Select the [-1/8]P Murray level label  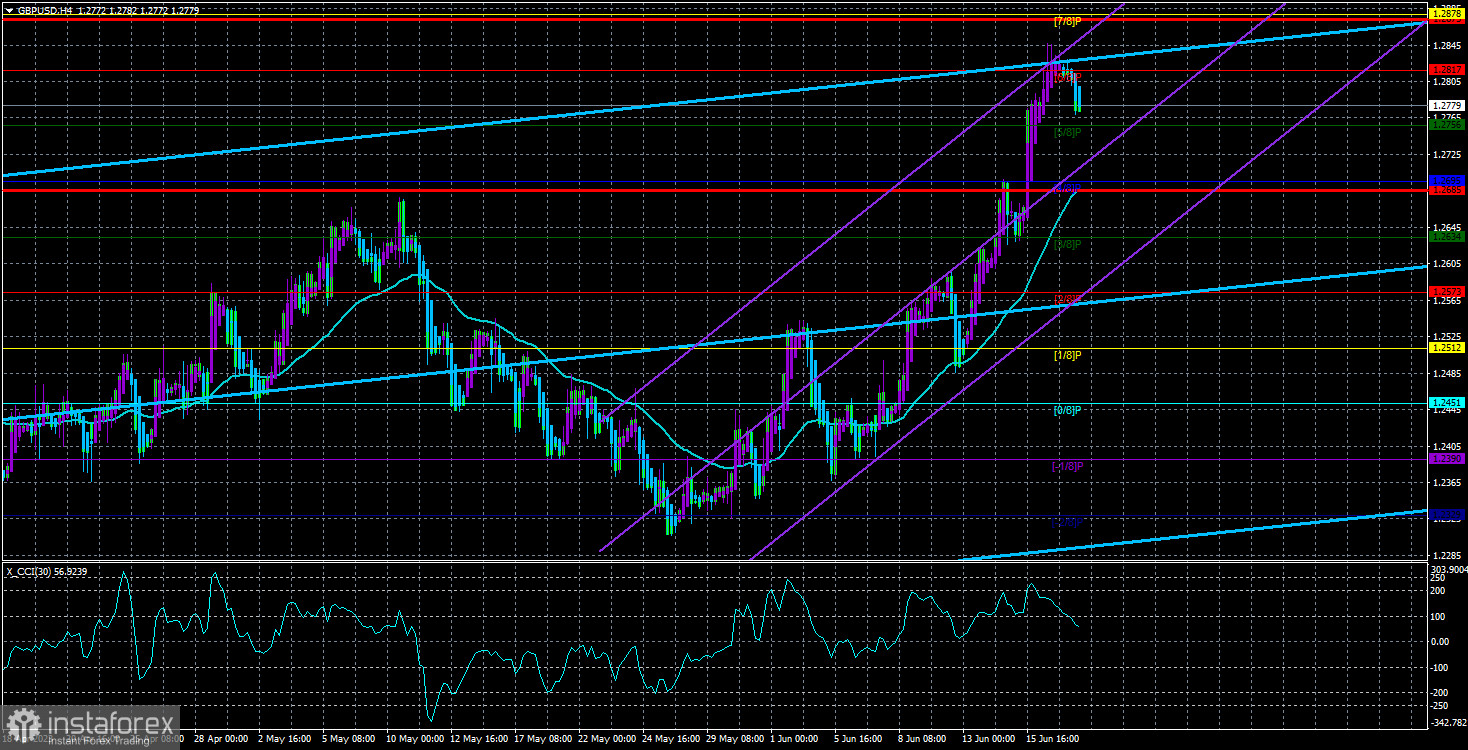[x=1068, y=466]
